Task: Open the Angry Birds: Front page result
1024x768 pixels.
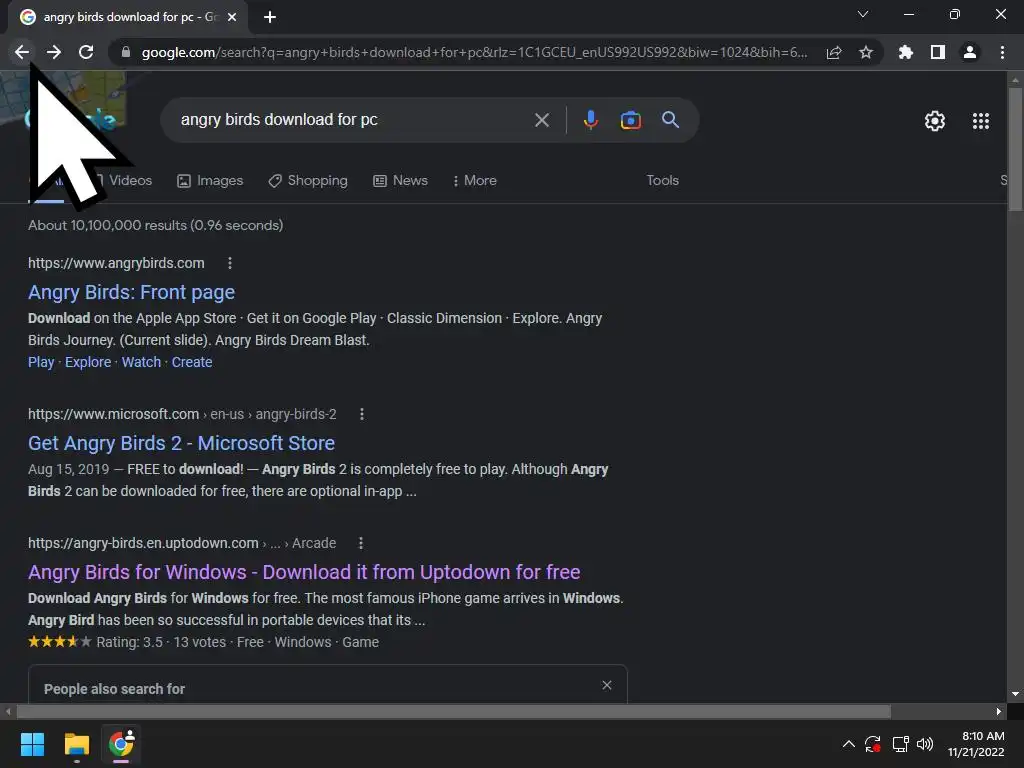Action: point(131,292)
